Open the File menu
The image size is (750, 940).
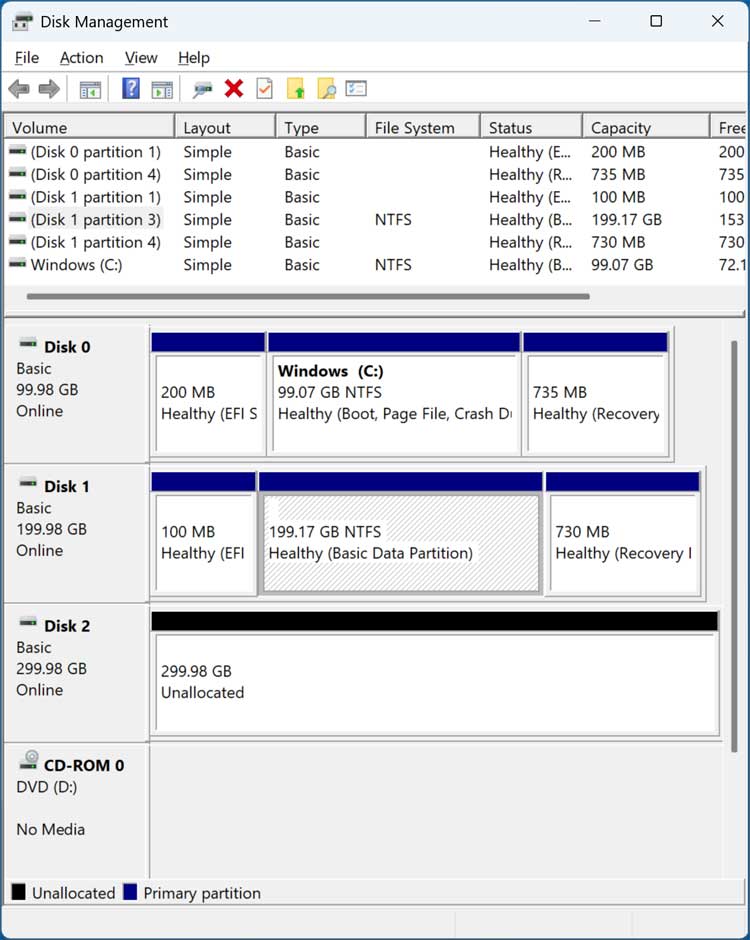click(x=27, y=58)
